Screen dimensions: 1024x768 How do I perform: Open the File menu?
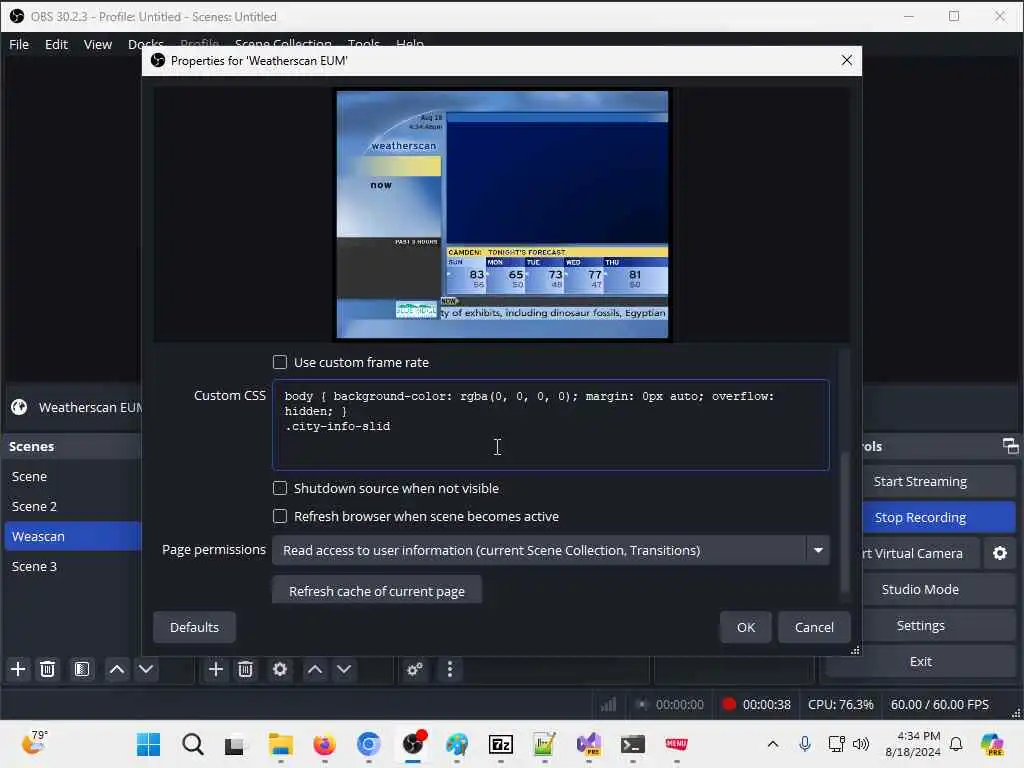(x=19, y=44)
